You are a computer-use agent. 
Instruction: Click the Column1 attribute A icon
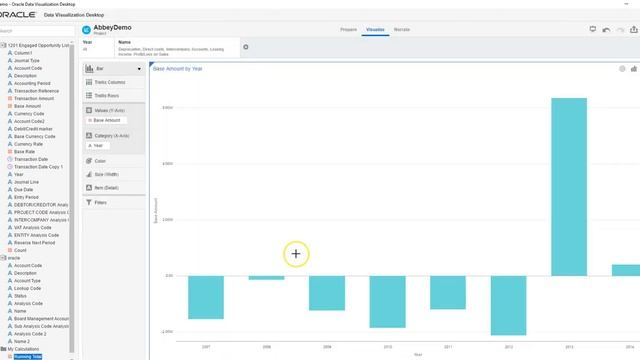10,53
